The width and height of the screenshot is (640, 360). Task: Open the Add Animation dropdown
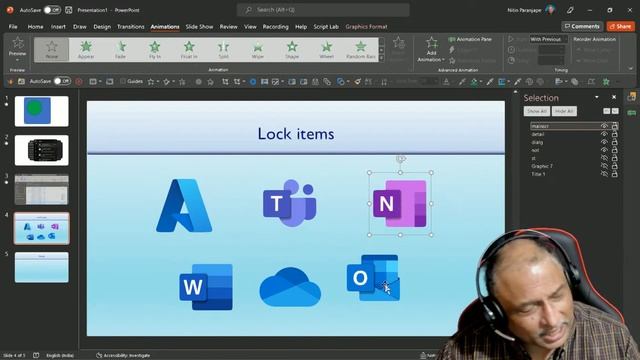[x=431, y=50]
